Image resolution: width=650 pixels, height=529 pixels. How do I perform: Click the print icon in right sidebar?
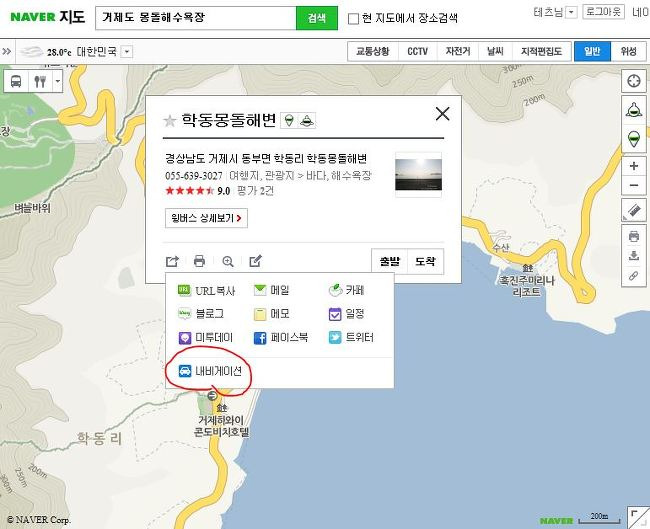click(634, 236)
